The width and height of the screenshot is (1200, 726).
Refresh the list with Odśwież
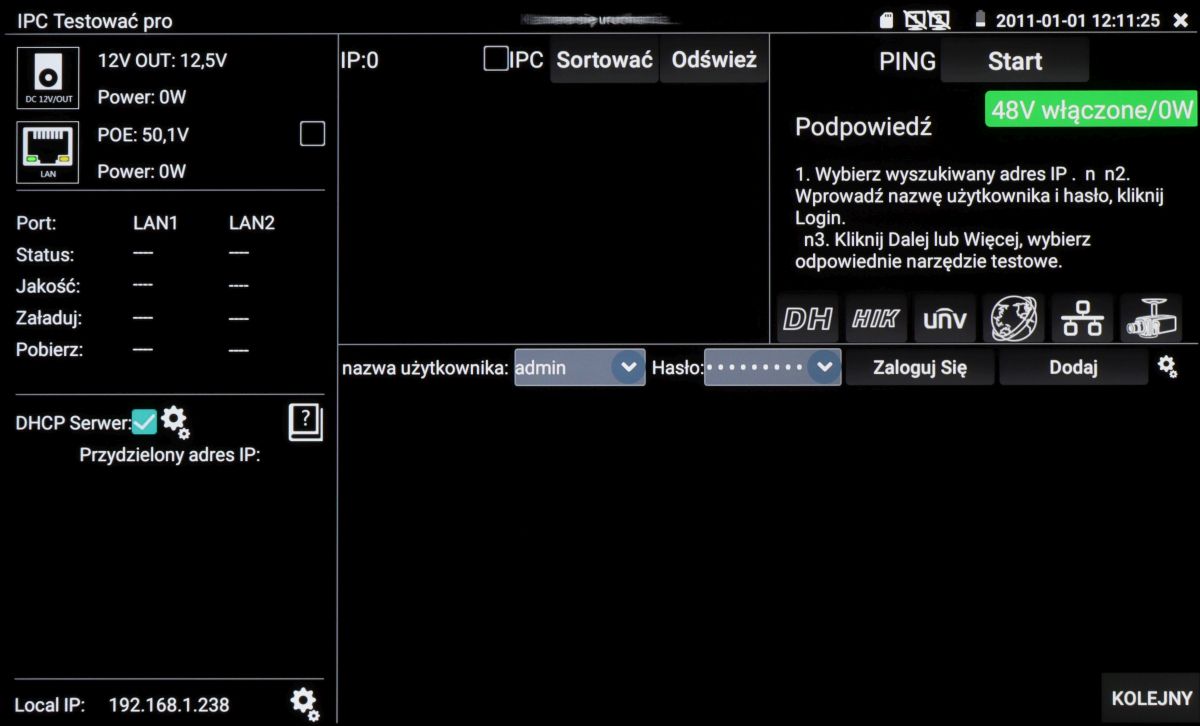(714, 60)
